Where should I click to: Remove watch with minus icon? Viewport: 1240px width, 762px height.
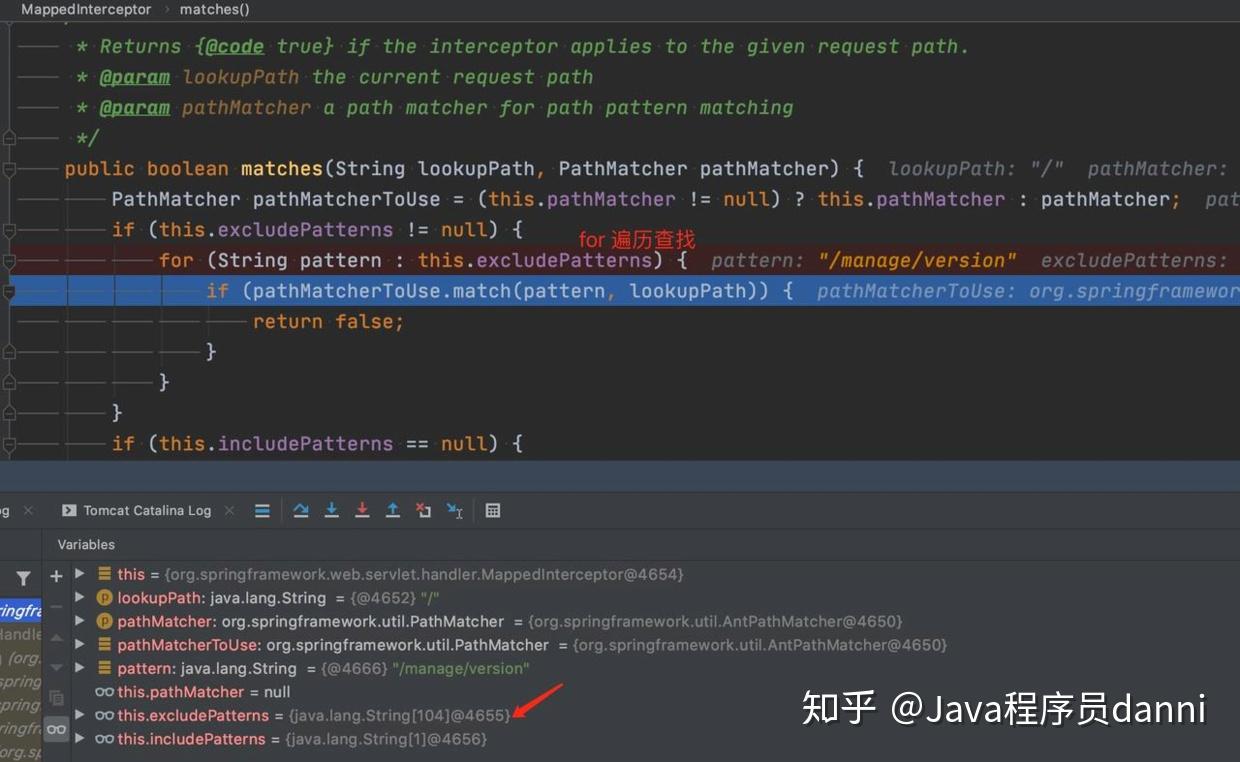56,607
